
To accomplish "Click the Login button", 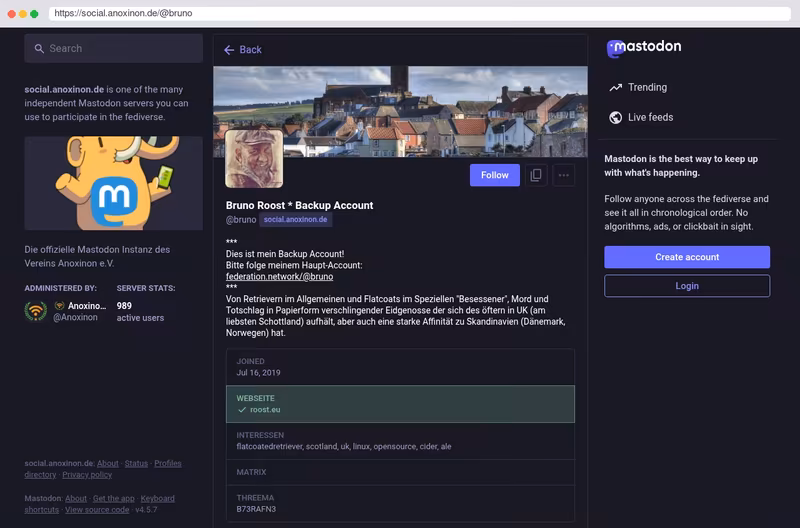I will pyautogui.click(x=687, y=286).
